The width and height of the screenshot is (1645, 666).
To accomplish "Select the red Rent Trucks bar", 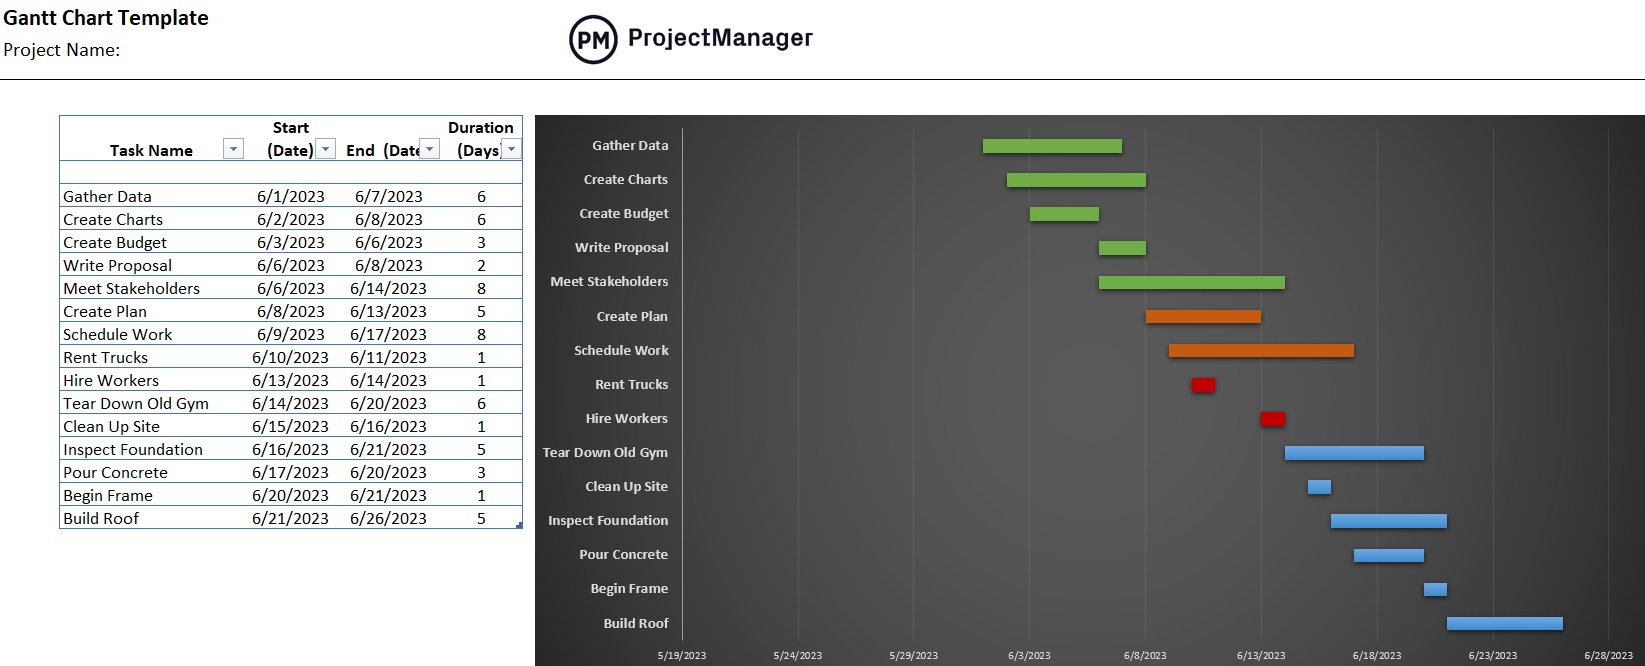I will point(1202,384).
